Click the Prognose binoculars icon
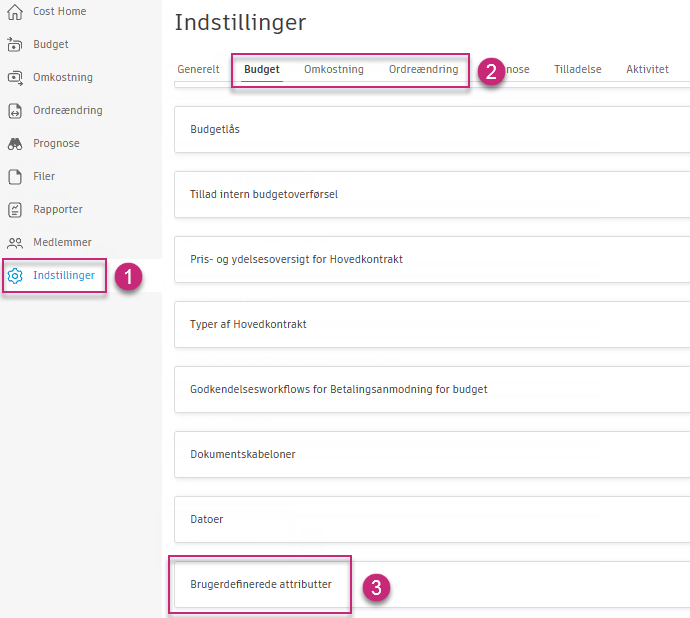This screenshot has height=618, width=690. pos(15,144)
